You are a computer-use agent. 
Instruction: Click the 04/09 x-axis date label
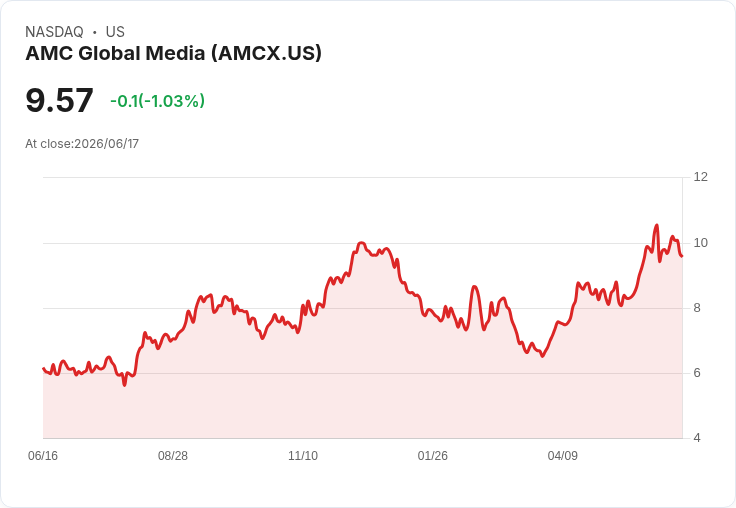(x=562, y=455)
